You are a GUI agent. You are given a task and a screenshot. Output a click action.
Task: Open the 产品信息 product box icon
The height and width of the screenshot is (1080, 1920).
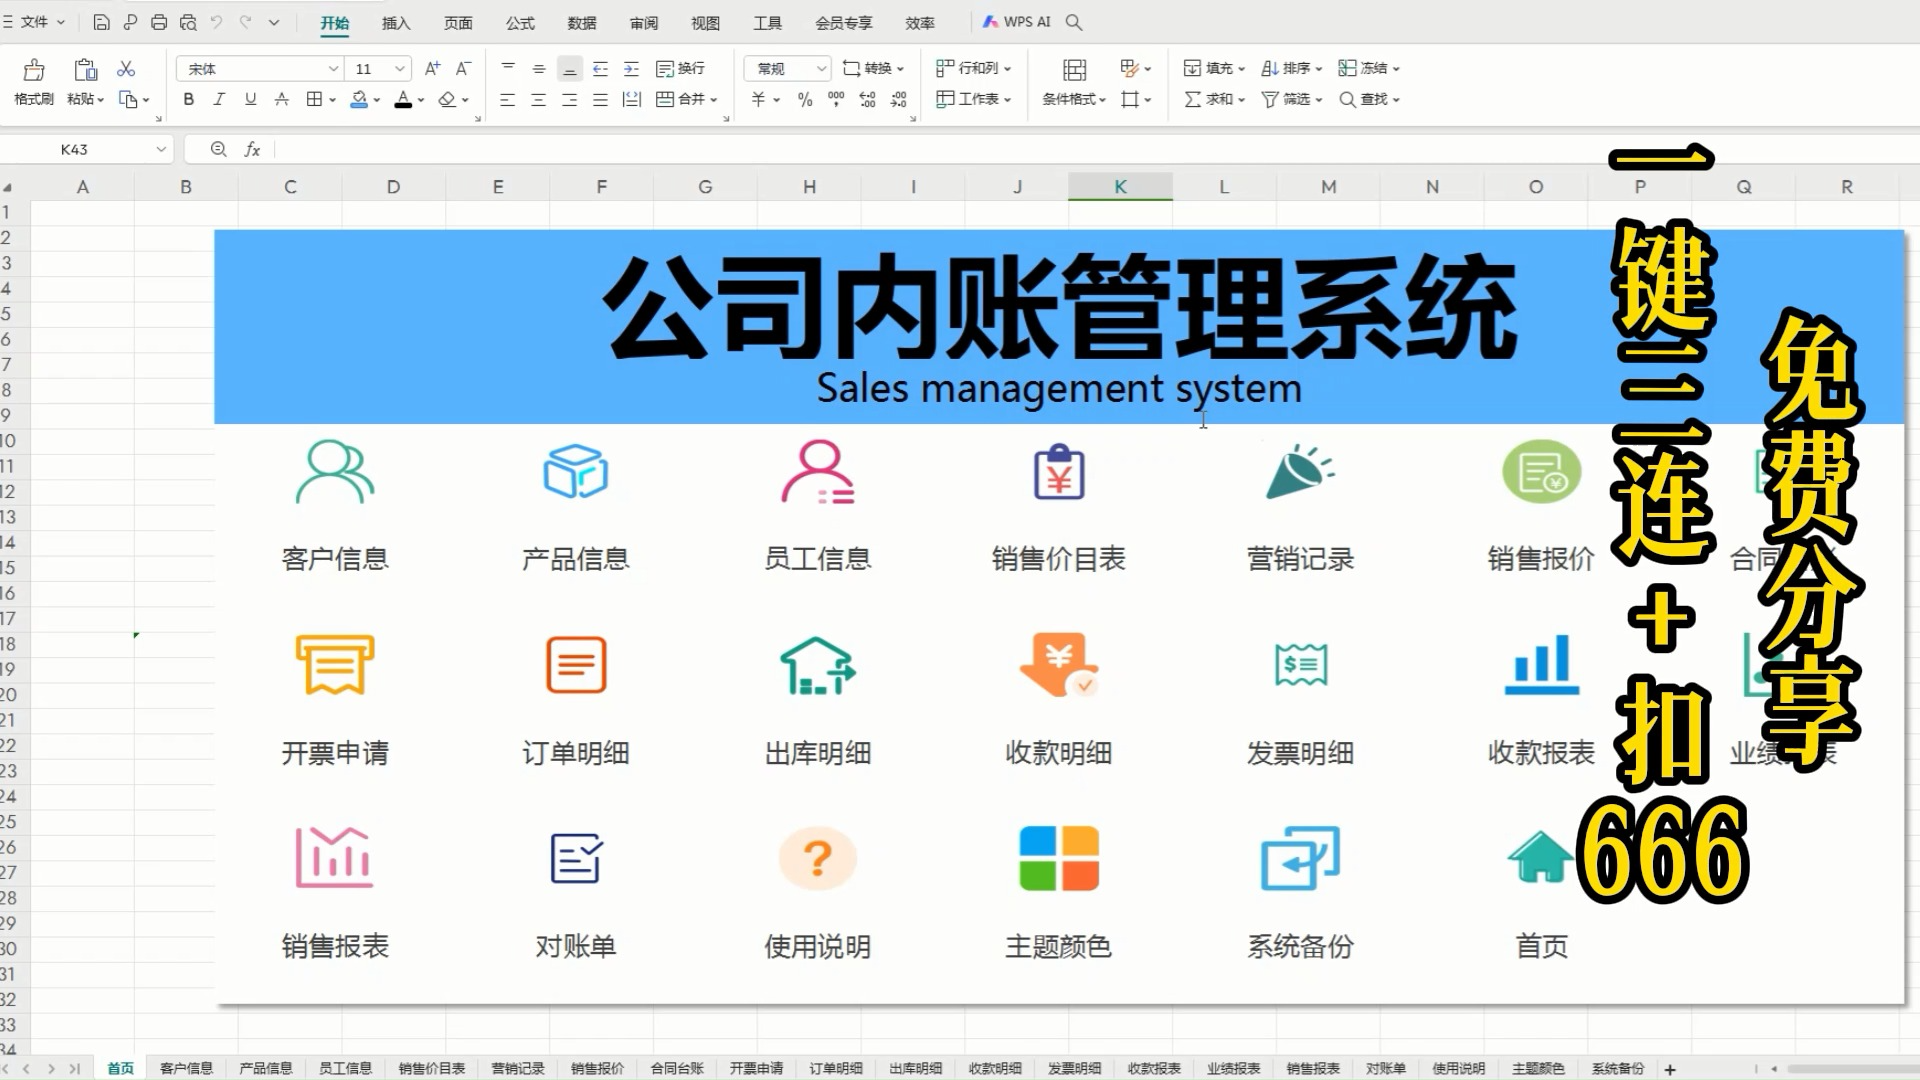click(575, 471)
